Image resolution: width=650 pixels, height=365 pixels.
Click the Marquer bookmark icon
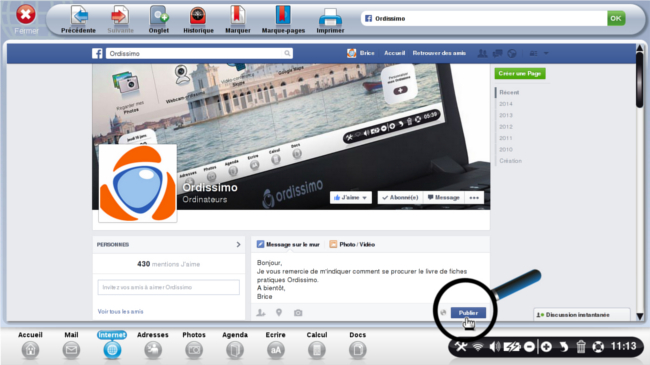point(238,19)
